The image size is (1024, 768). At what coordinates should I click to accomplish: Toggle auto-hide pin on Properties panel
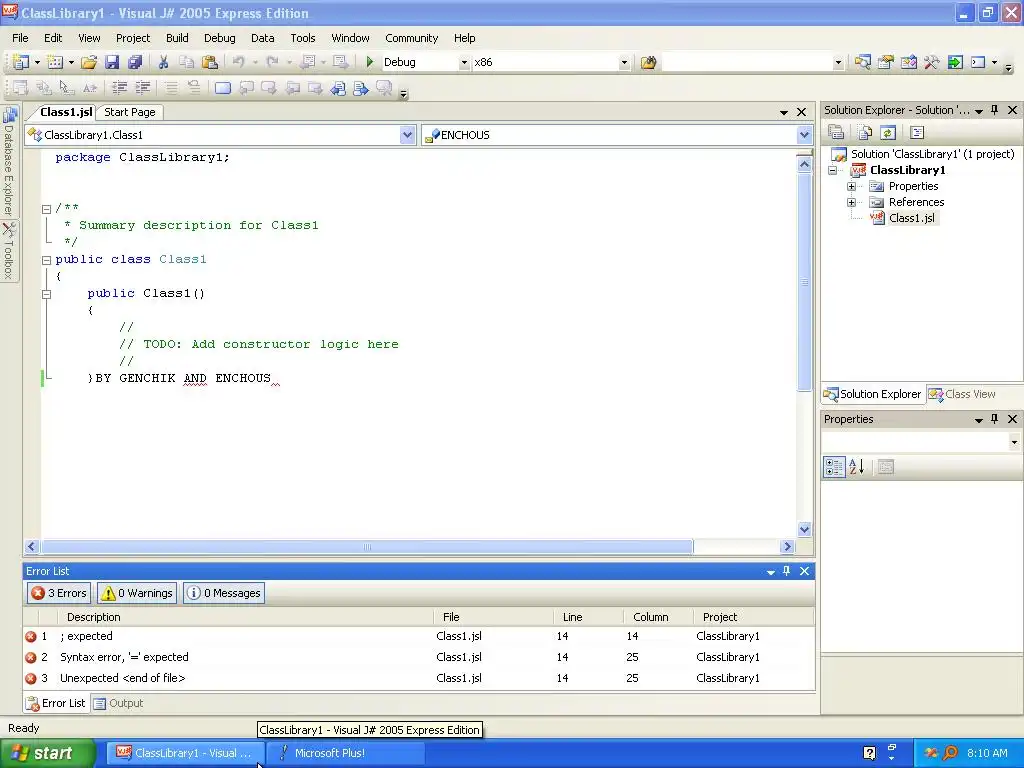[x=995, y=419]
